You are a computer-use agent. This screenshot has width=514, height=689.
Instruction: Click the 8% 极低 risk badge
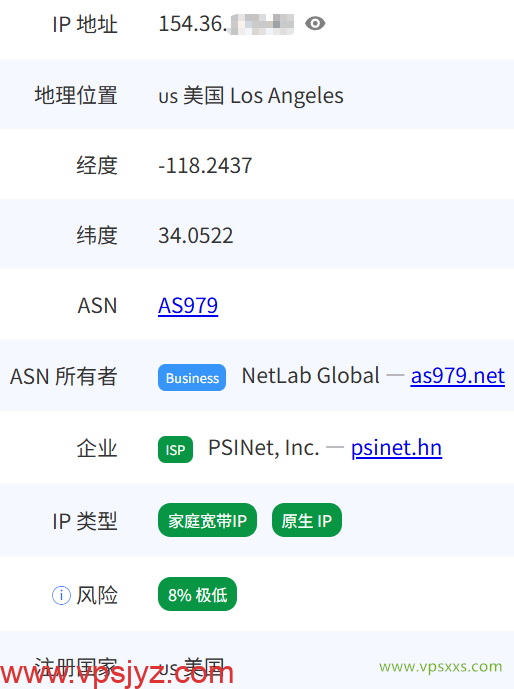click(x=197, y=594)
